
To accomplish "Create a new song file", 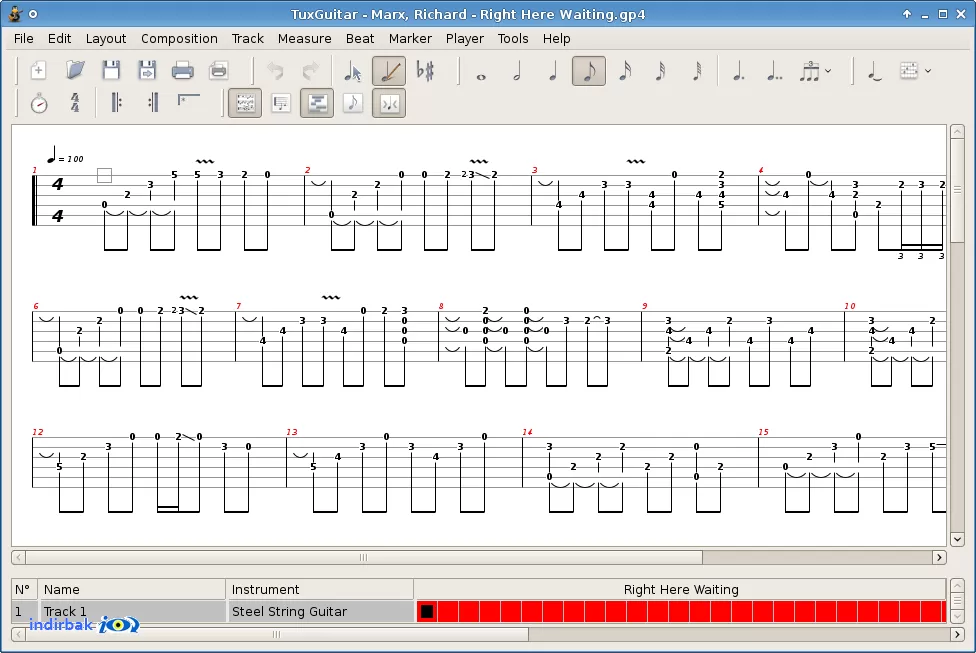I will (x=39, y=70).
